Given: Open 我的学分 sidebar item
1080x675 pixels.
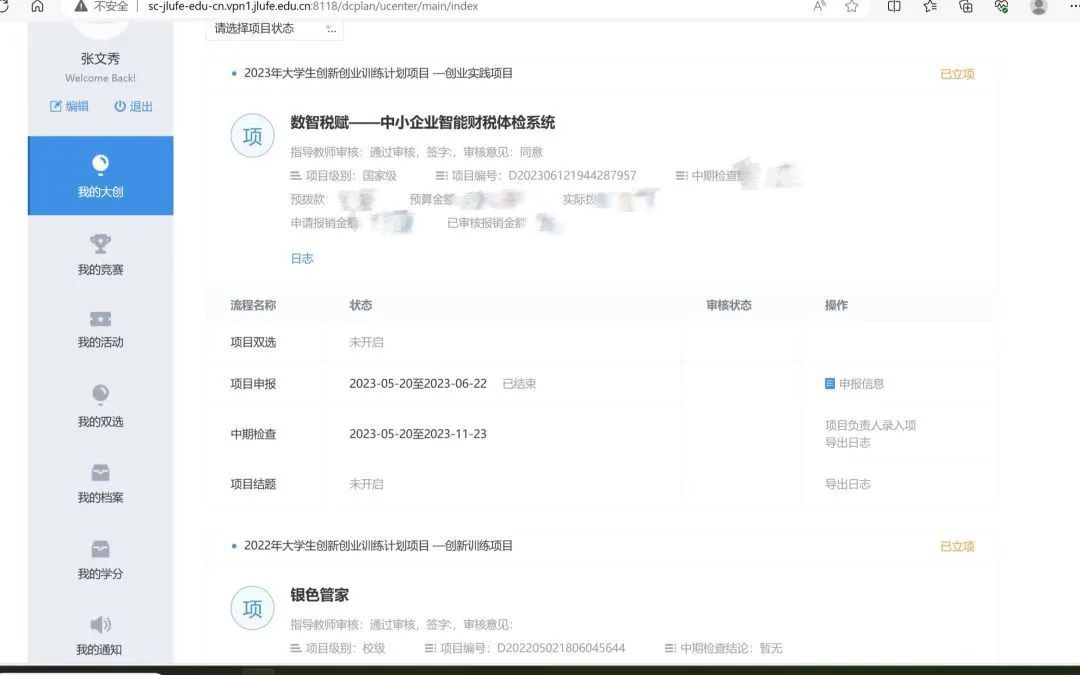Looking at the screenshot, I should coord(101,560).
